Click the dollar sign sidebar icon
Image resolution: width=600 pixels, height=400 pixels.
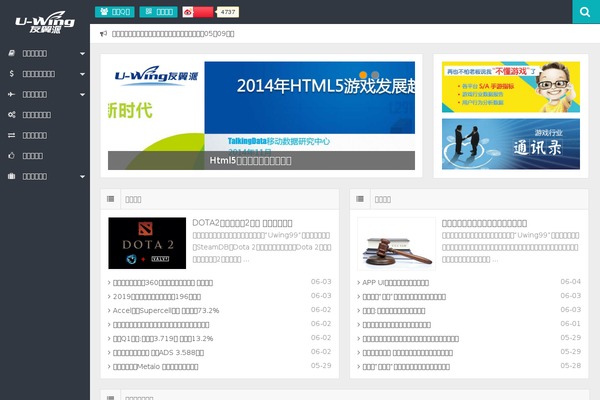11,73
